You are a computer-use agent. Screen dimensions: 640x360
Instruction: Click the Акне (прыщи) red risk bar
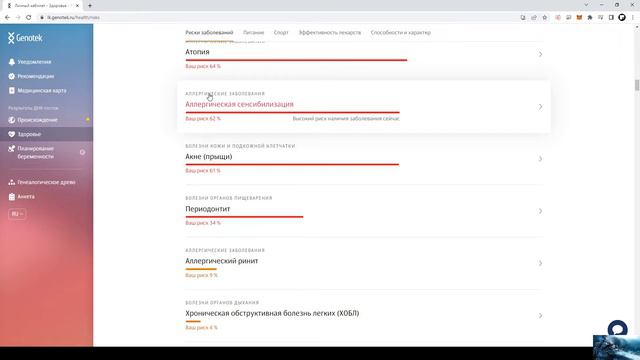point(292,164)
